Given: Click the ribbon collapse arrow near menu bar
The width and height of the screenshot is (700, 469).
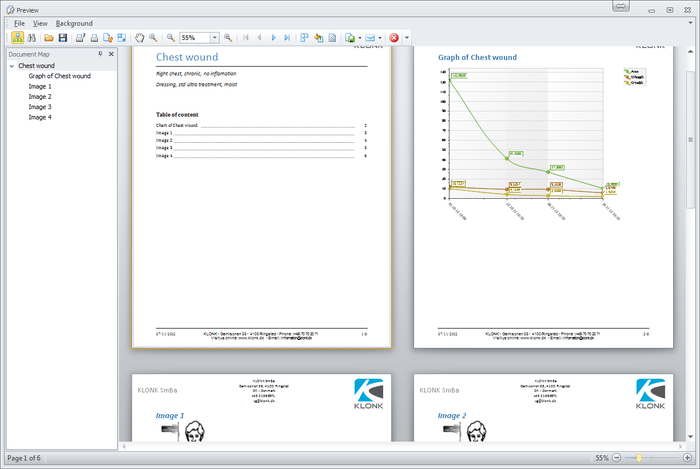Looking at the screenshot, I should 690,23.
